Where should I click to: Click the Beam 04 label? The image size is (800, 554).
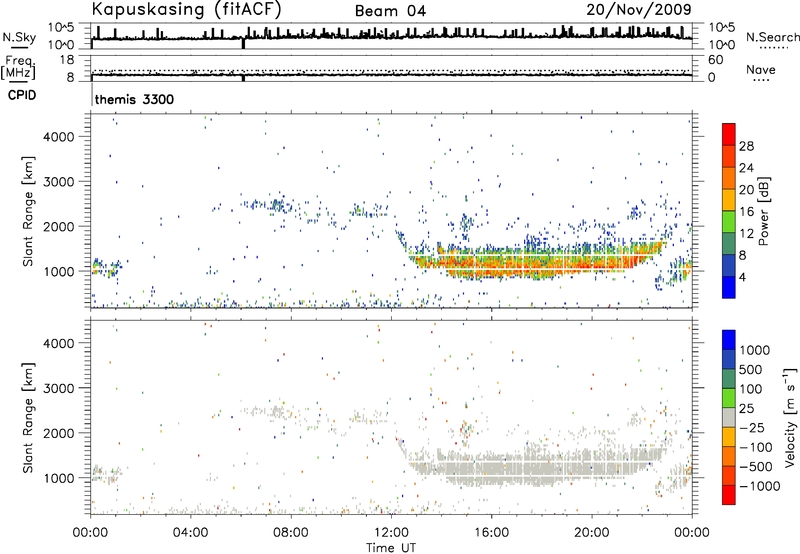390,11
